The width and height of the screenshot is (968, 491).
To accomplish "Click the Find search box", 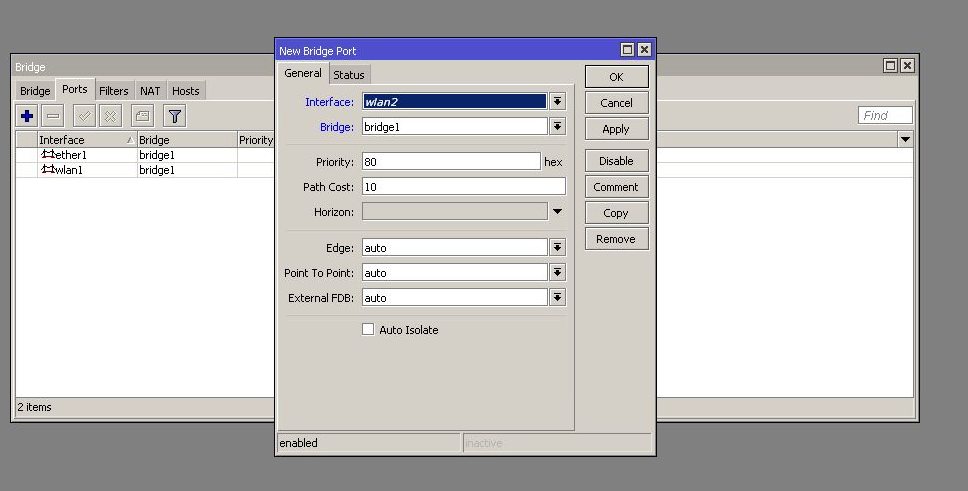I will (x=885, y=115).
